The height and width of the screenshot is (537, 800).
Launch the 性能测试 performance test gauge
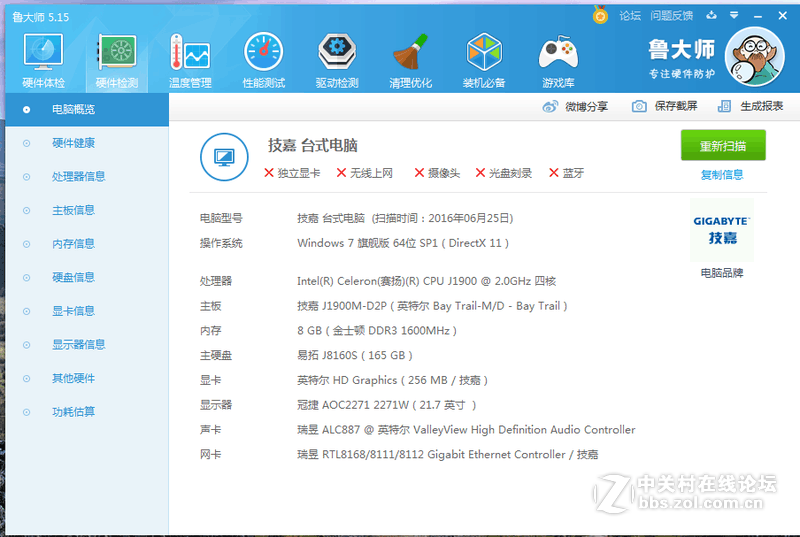(263, 60)
